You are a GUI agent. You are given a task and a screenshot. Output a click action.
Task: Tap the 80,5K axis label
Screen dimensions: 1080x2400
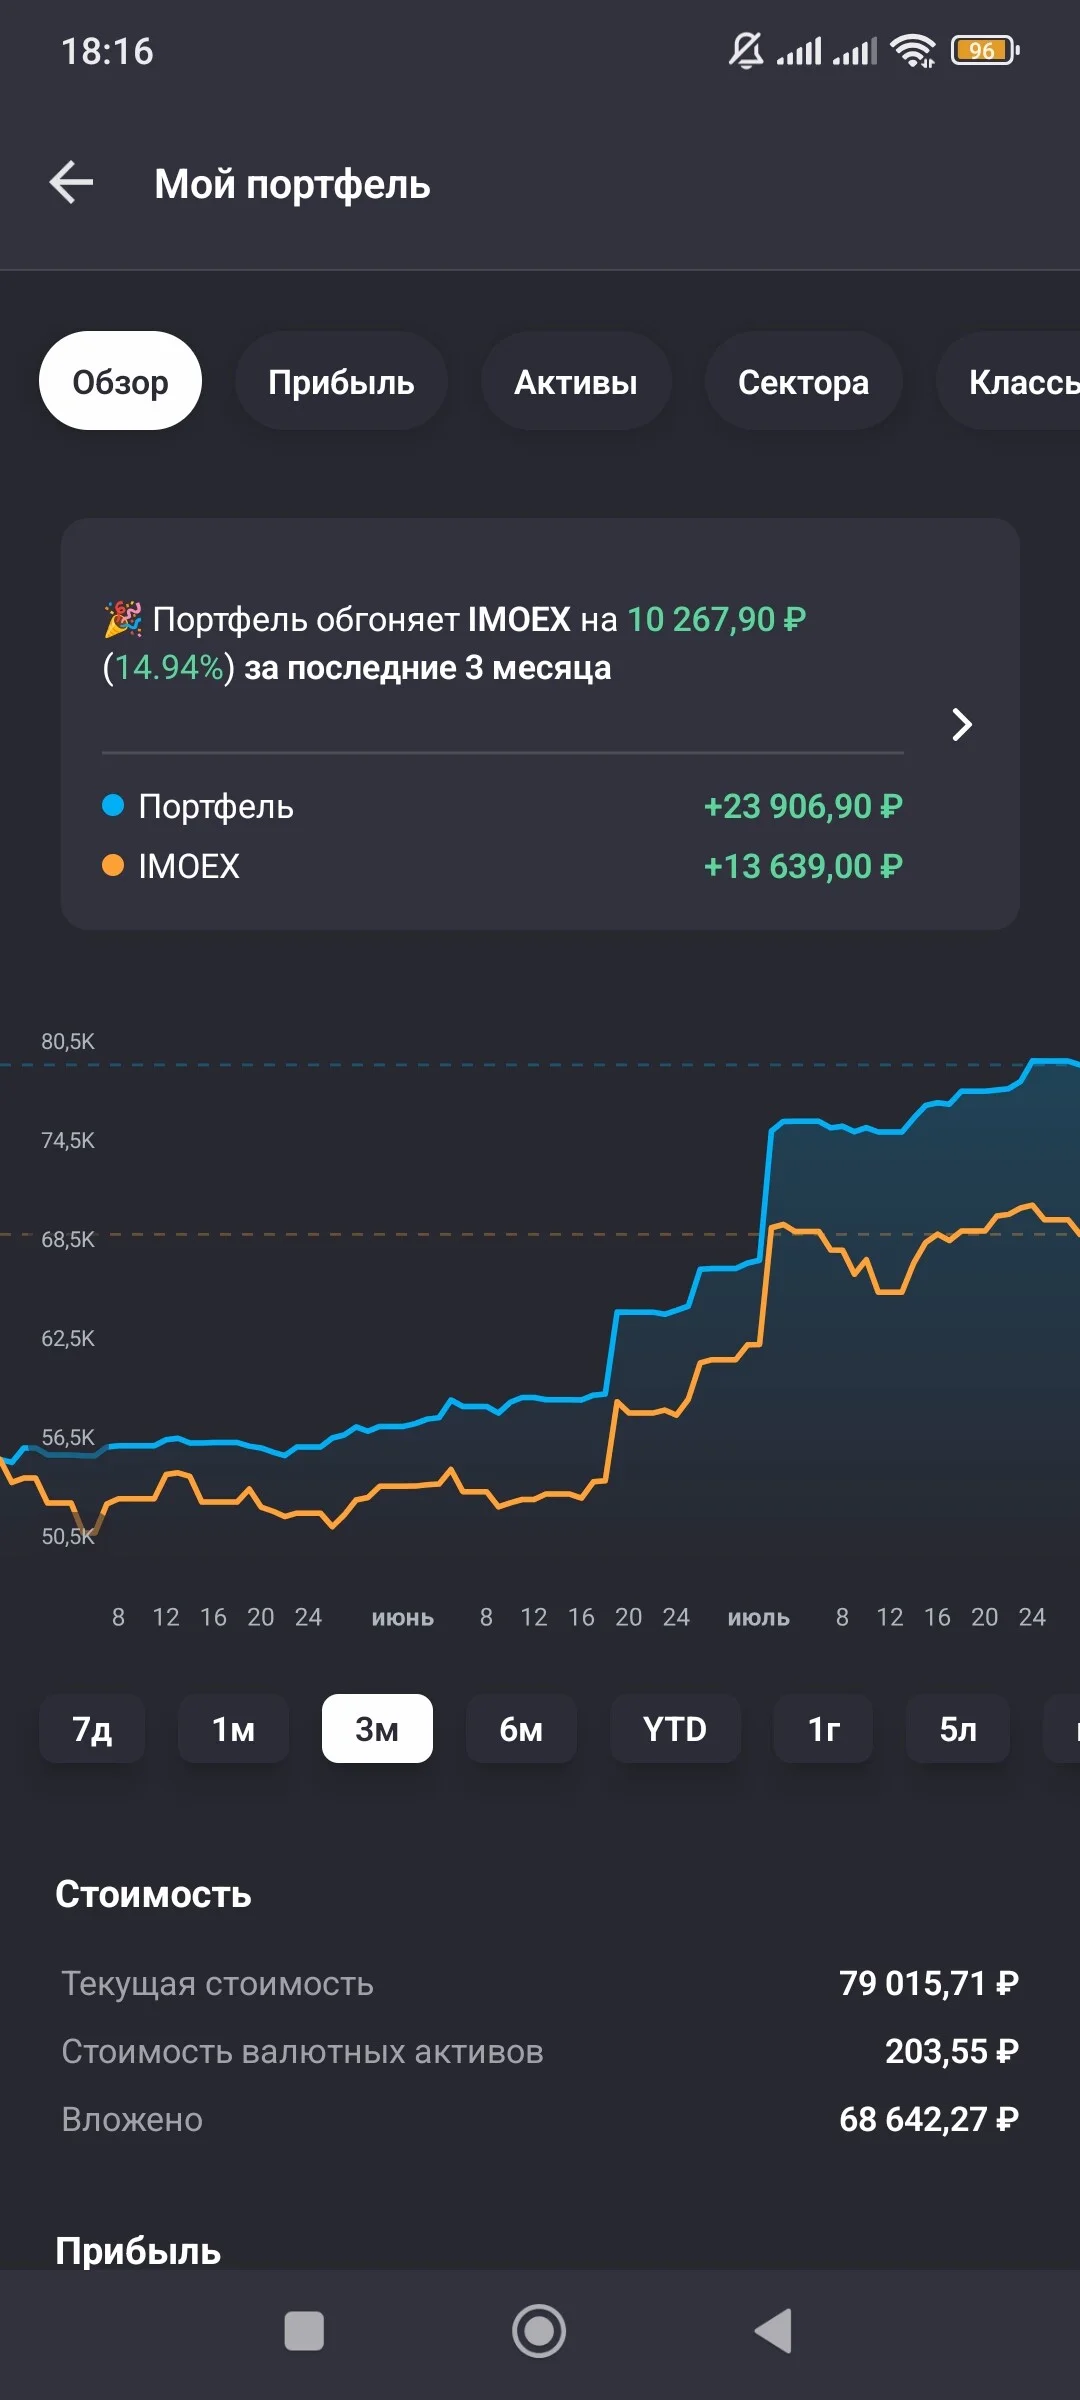point(68,1041)
